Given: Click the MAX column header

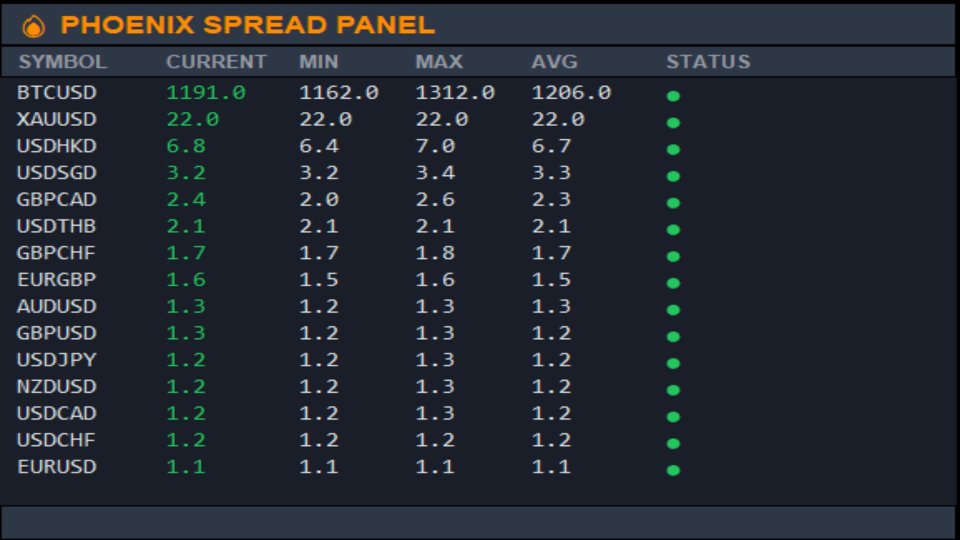Looking at the screenshot, I should 439,62.
